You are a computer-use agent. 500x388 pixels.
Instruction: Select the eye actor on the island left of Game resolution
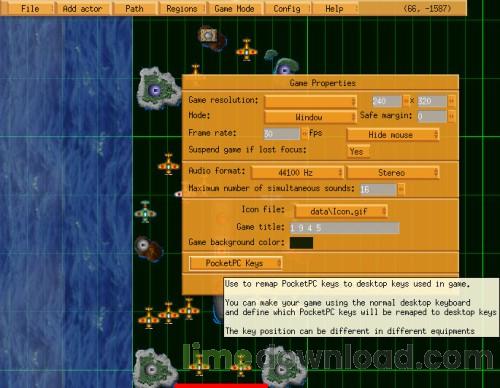point(155,90)
